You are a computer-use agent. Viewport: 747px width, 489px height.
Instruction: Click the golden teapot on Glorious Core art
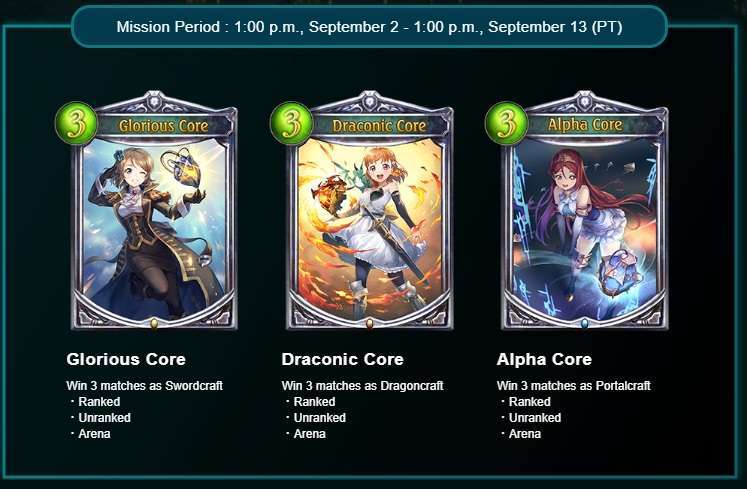pos(182,165)
